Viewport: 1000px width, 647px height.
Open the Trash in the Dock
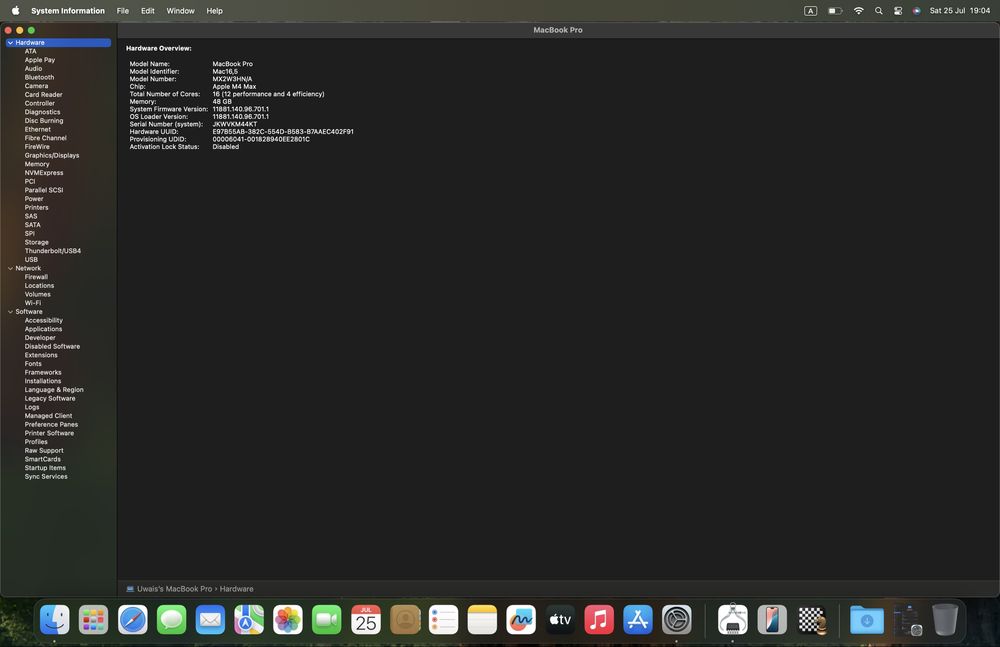[x=945, y=620]
